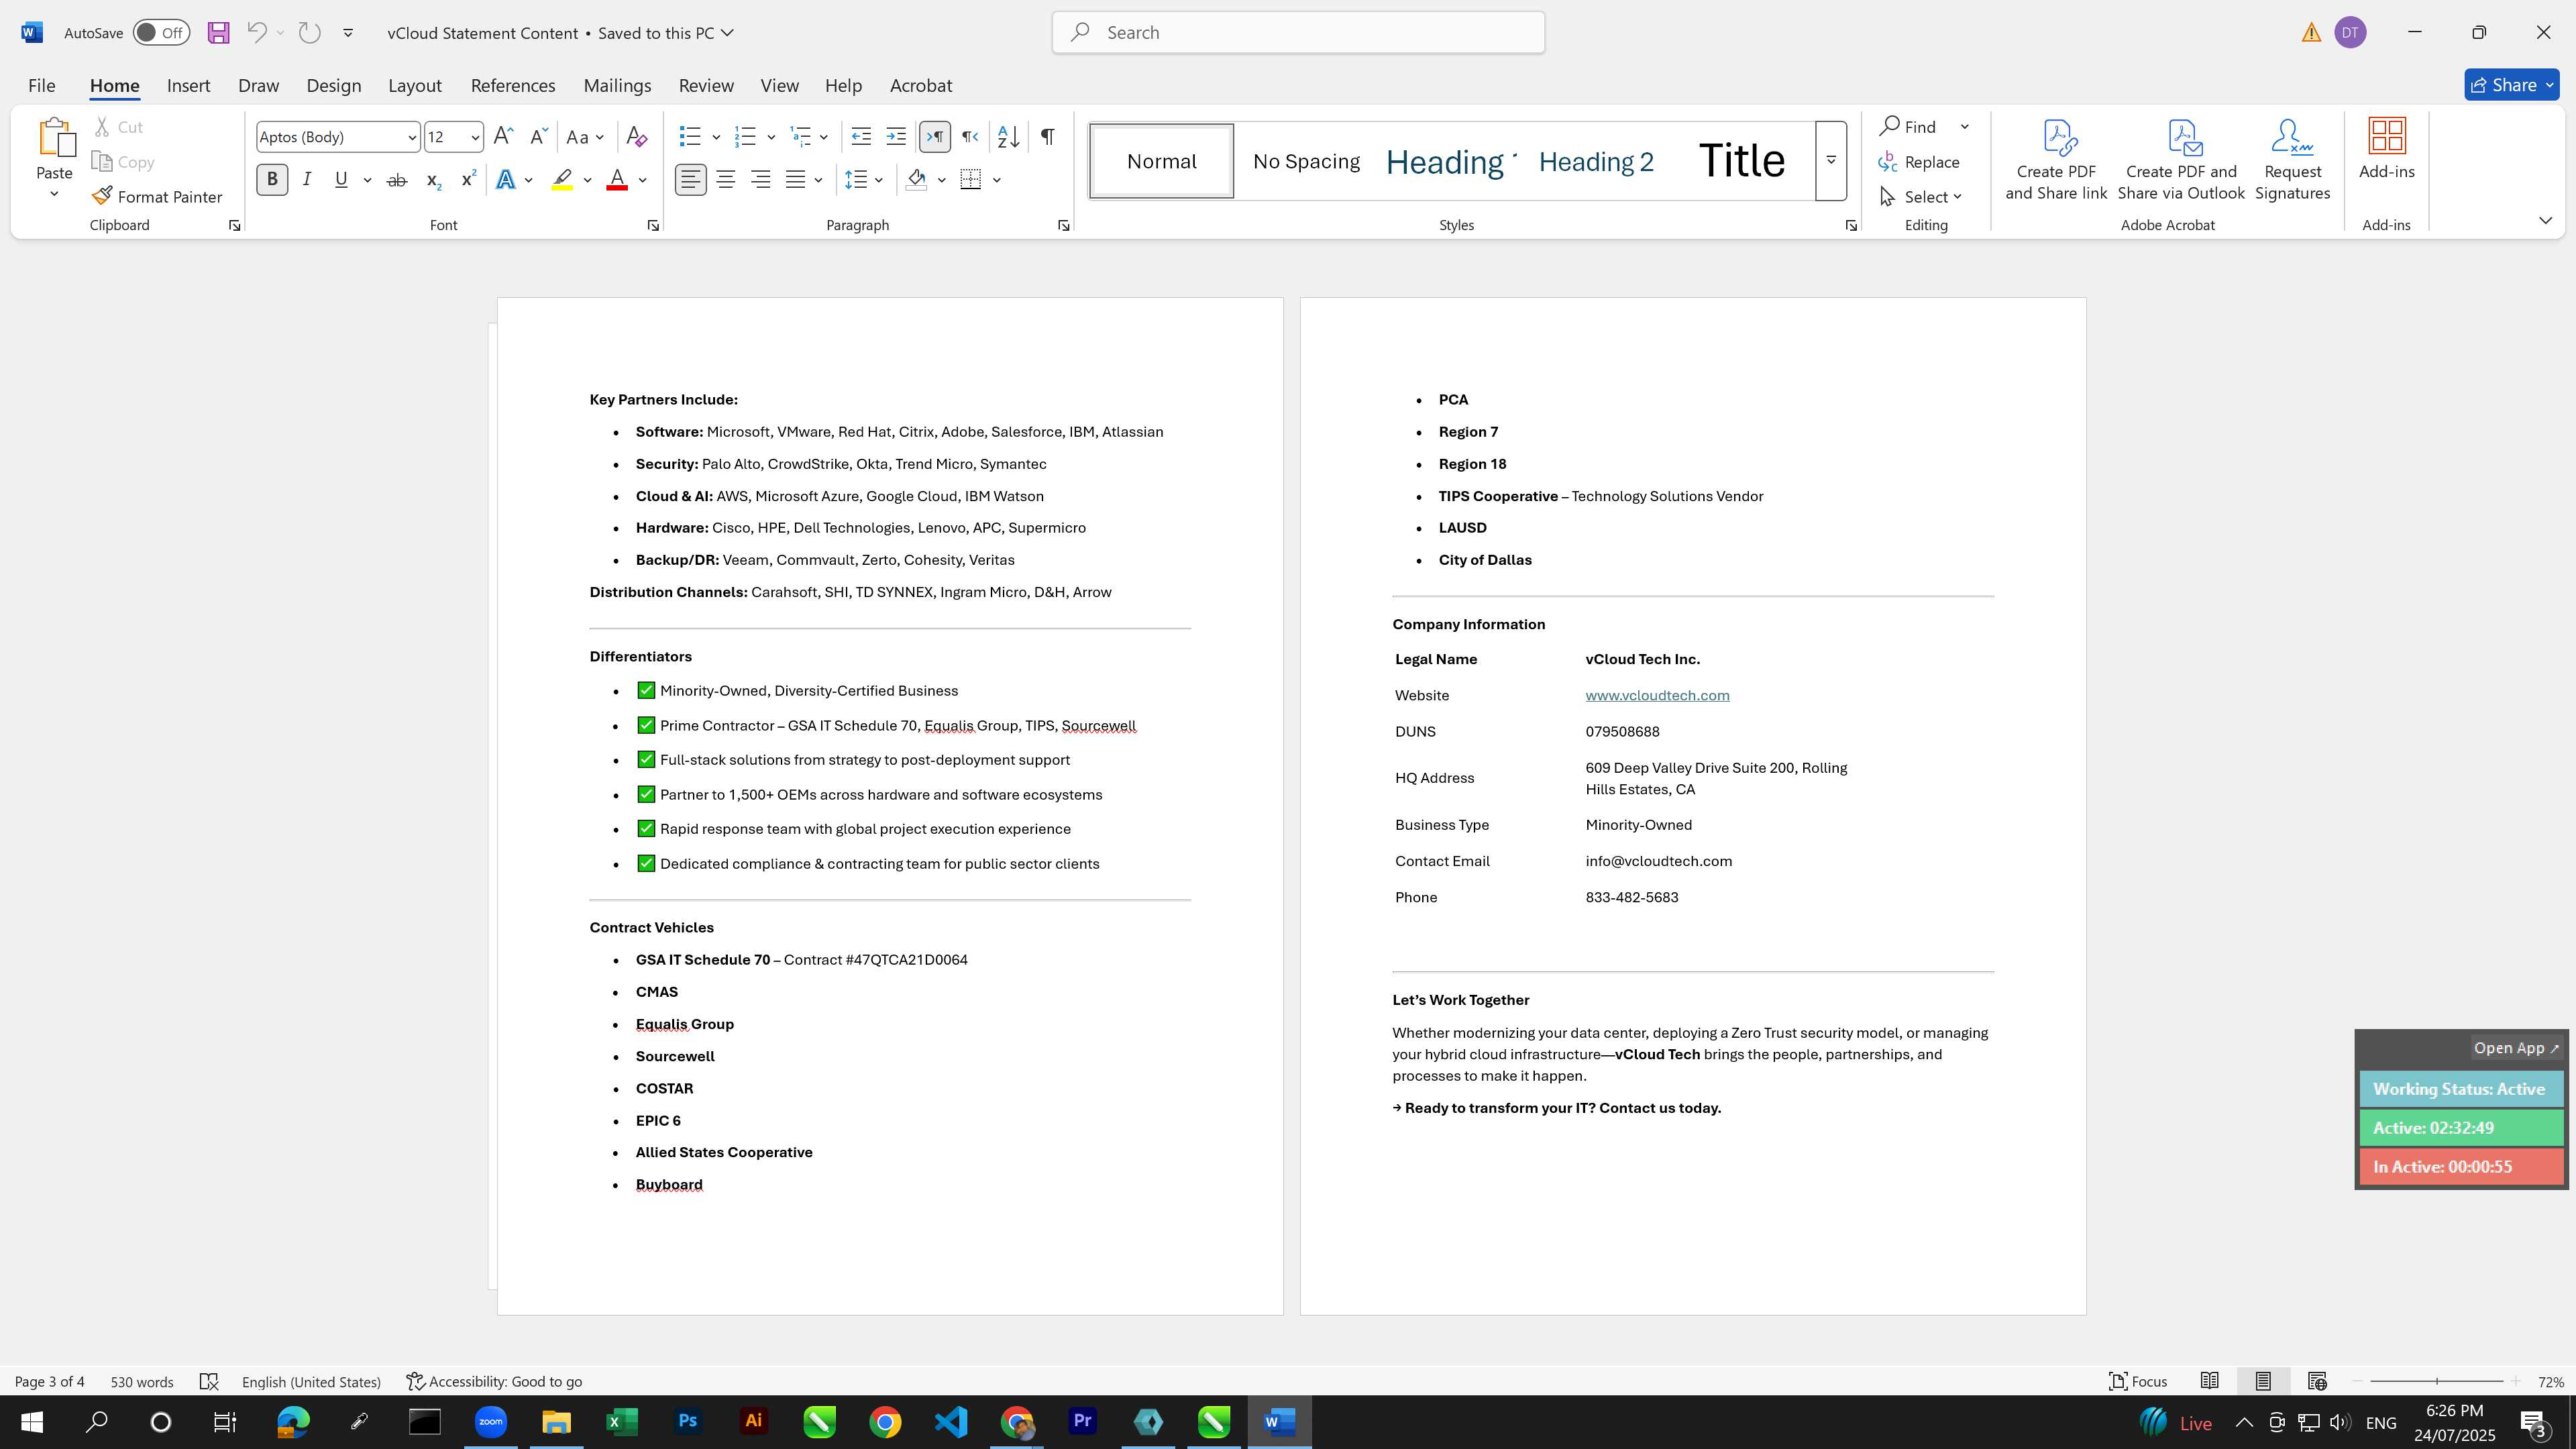Toggle the AutoSave switch
Screen dimensions: 2576x1449
pos(161,32)
